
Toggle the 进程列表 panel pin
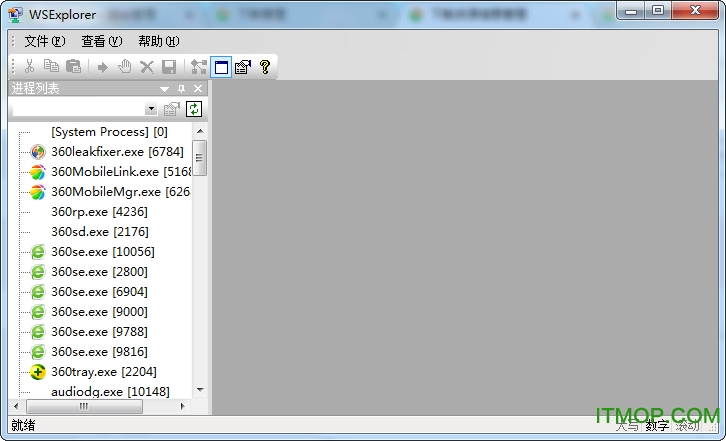(182, 88)
